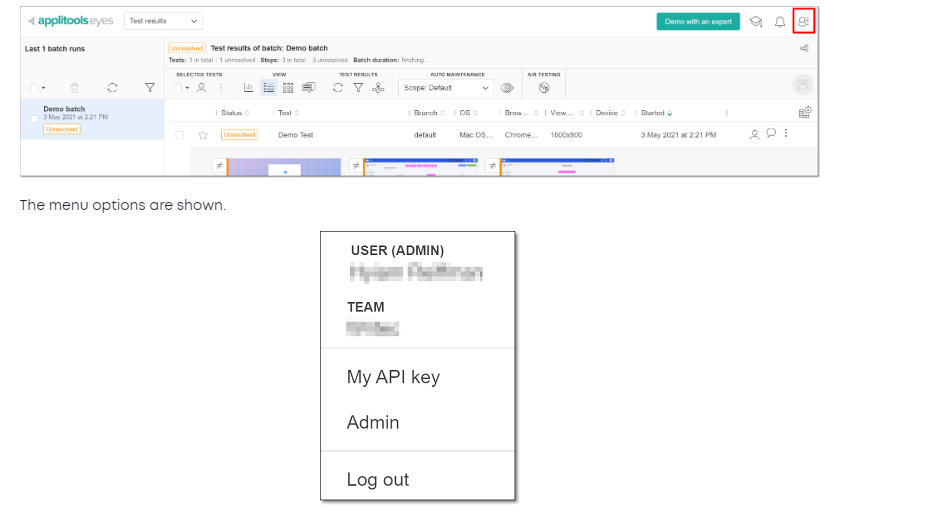This screenshot has height=521, width=951.
Task: Sort table by Branch column
Action: click(429, 113)
